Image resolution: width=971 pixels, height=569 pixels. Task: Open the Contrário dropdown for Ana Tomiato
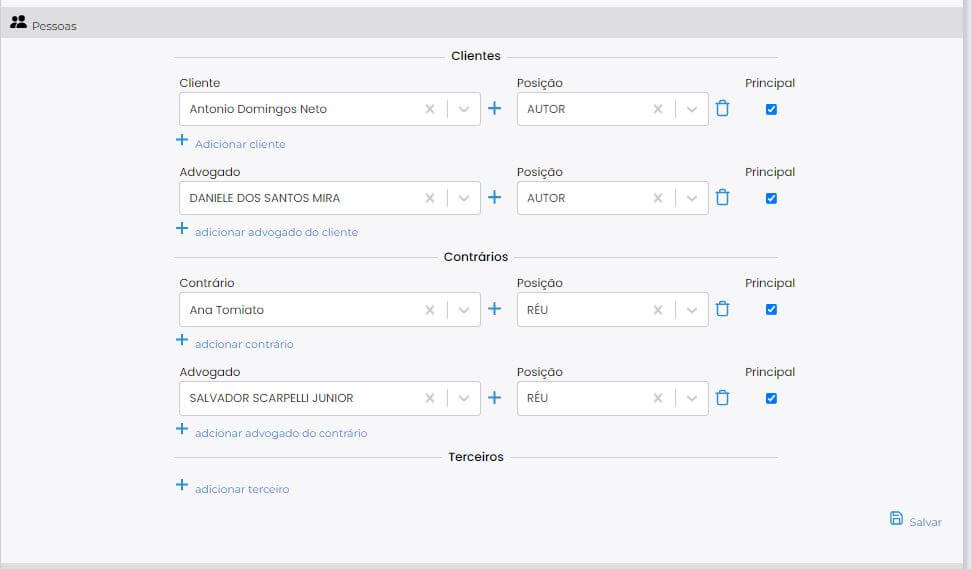click(x=464, y=310)
